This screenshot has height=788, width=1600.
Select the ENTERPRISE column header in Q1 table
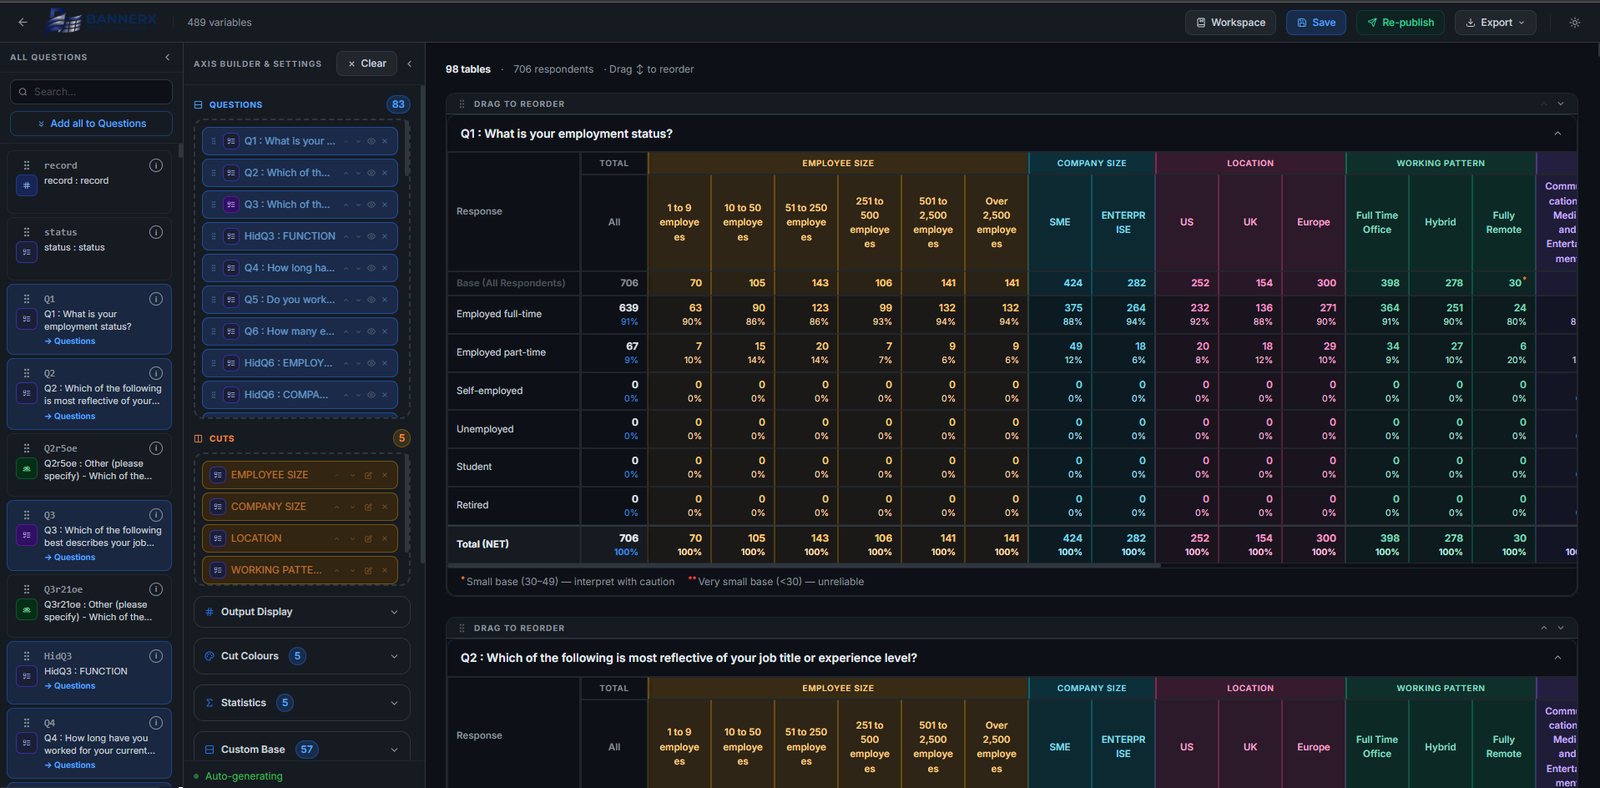click(1123, 222)
